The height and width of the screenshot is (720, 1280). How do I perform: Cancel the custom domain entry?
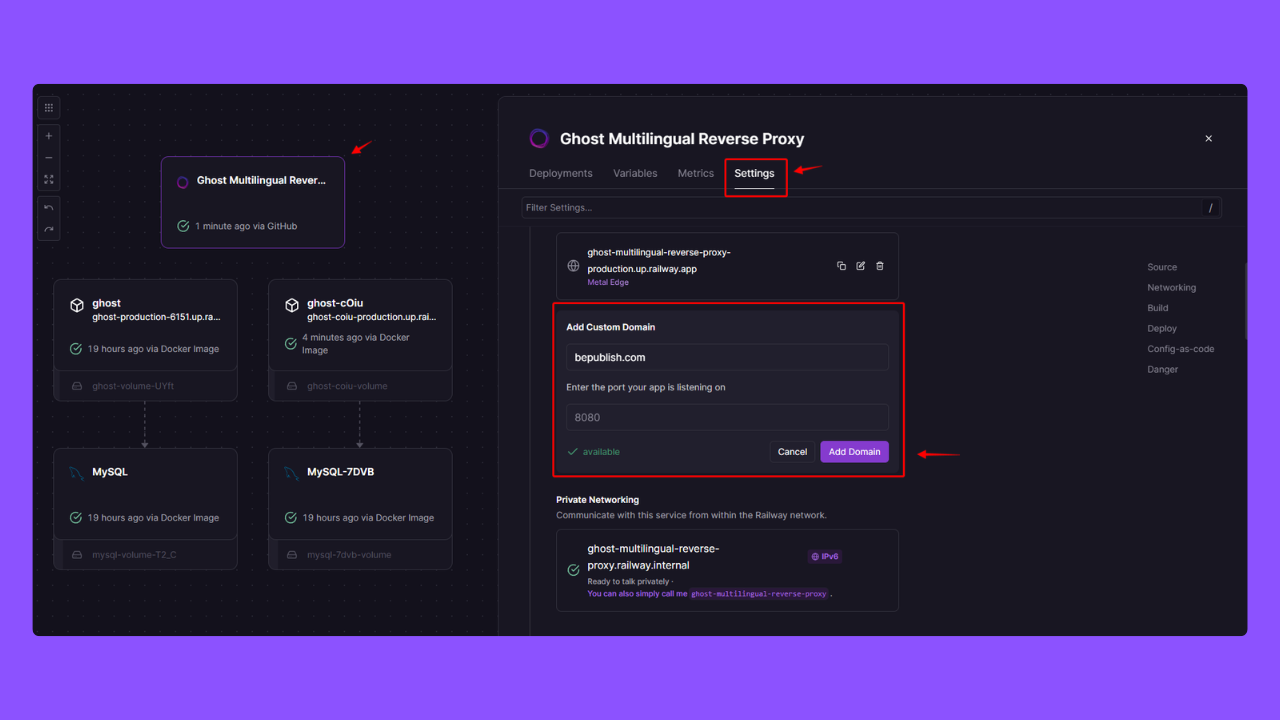(x=792, y=451)
